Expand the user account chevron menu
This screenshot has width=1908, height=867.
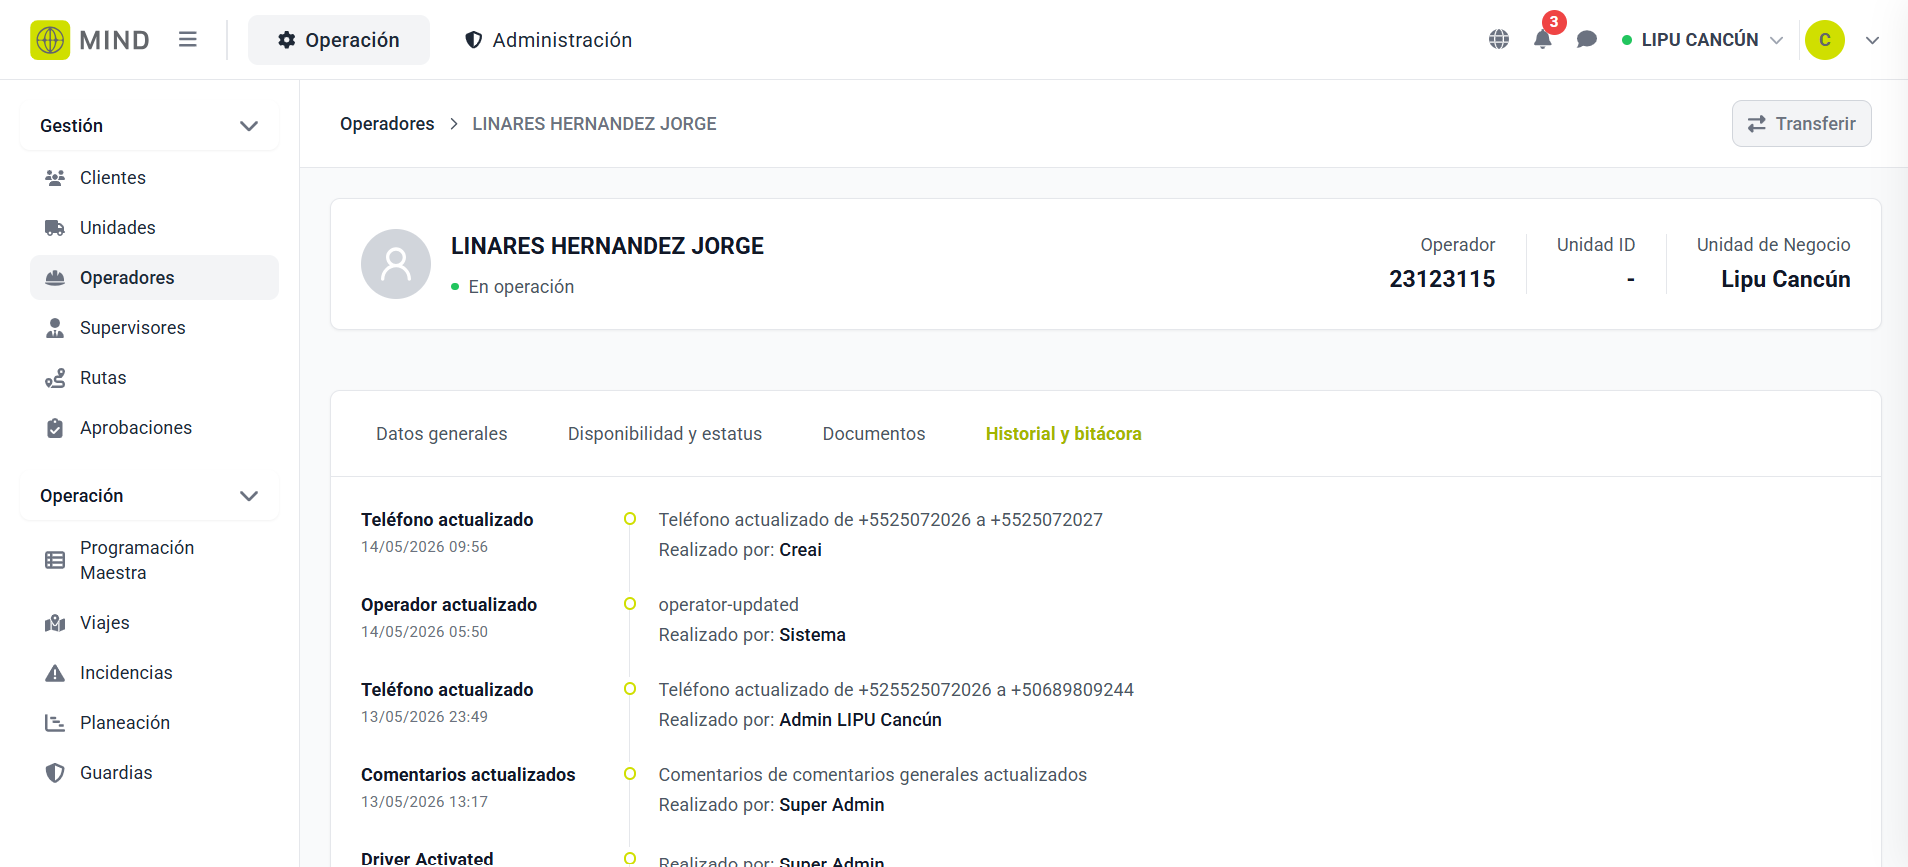click(1873, 40)
